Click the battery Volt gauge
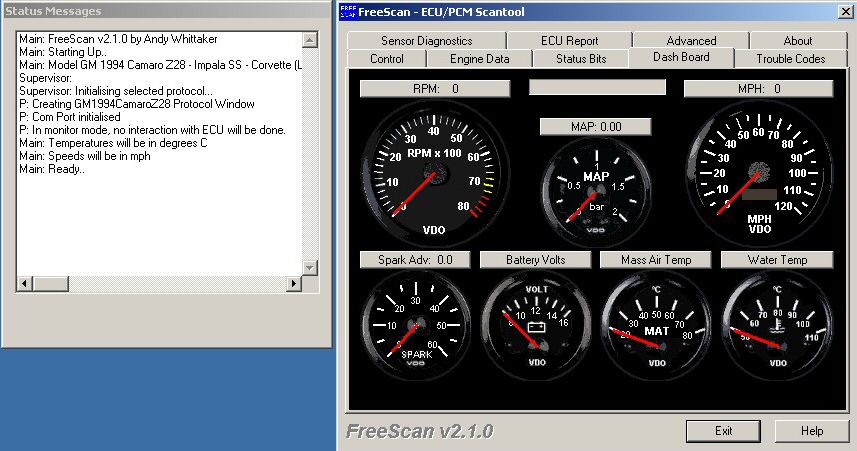 pos(536,325)
